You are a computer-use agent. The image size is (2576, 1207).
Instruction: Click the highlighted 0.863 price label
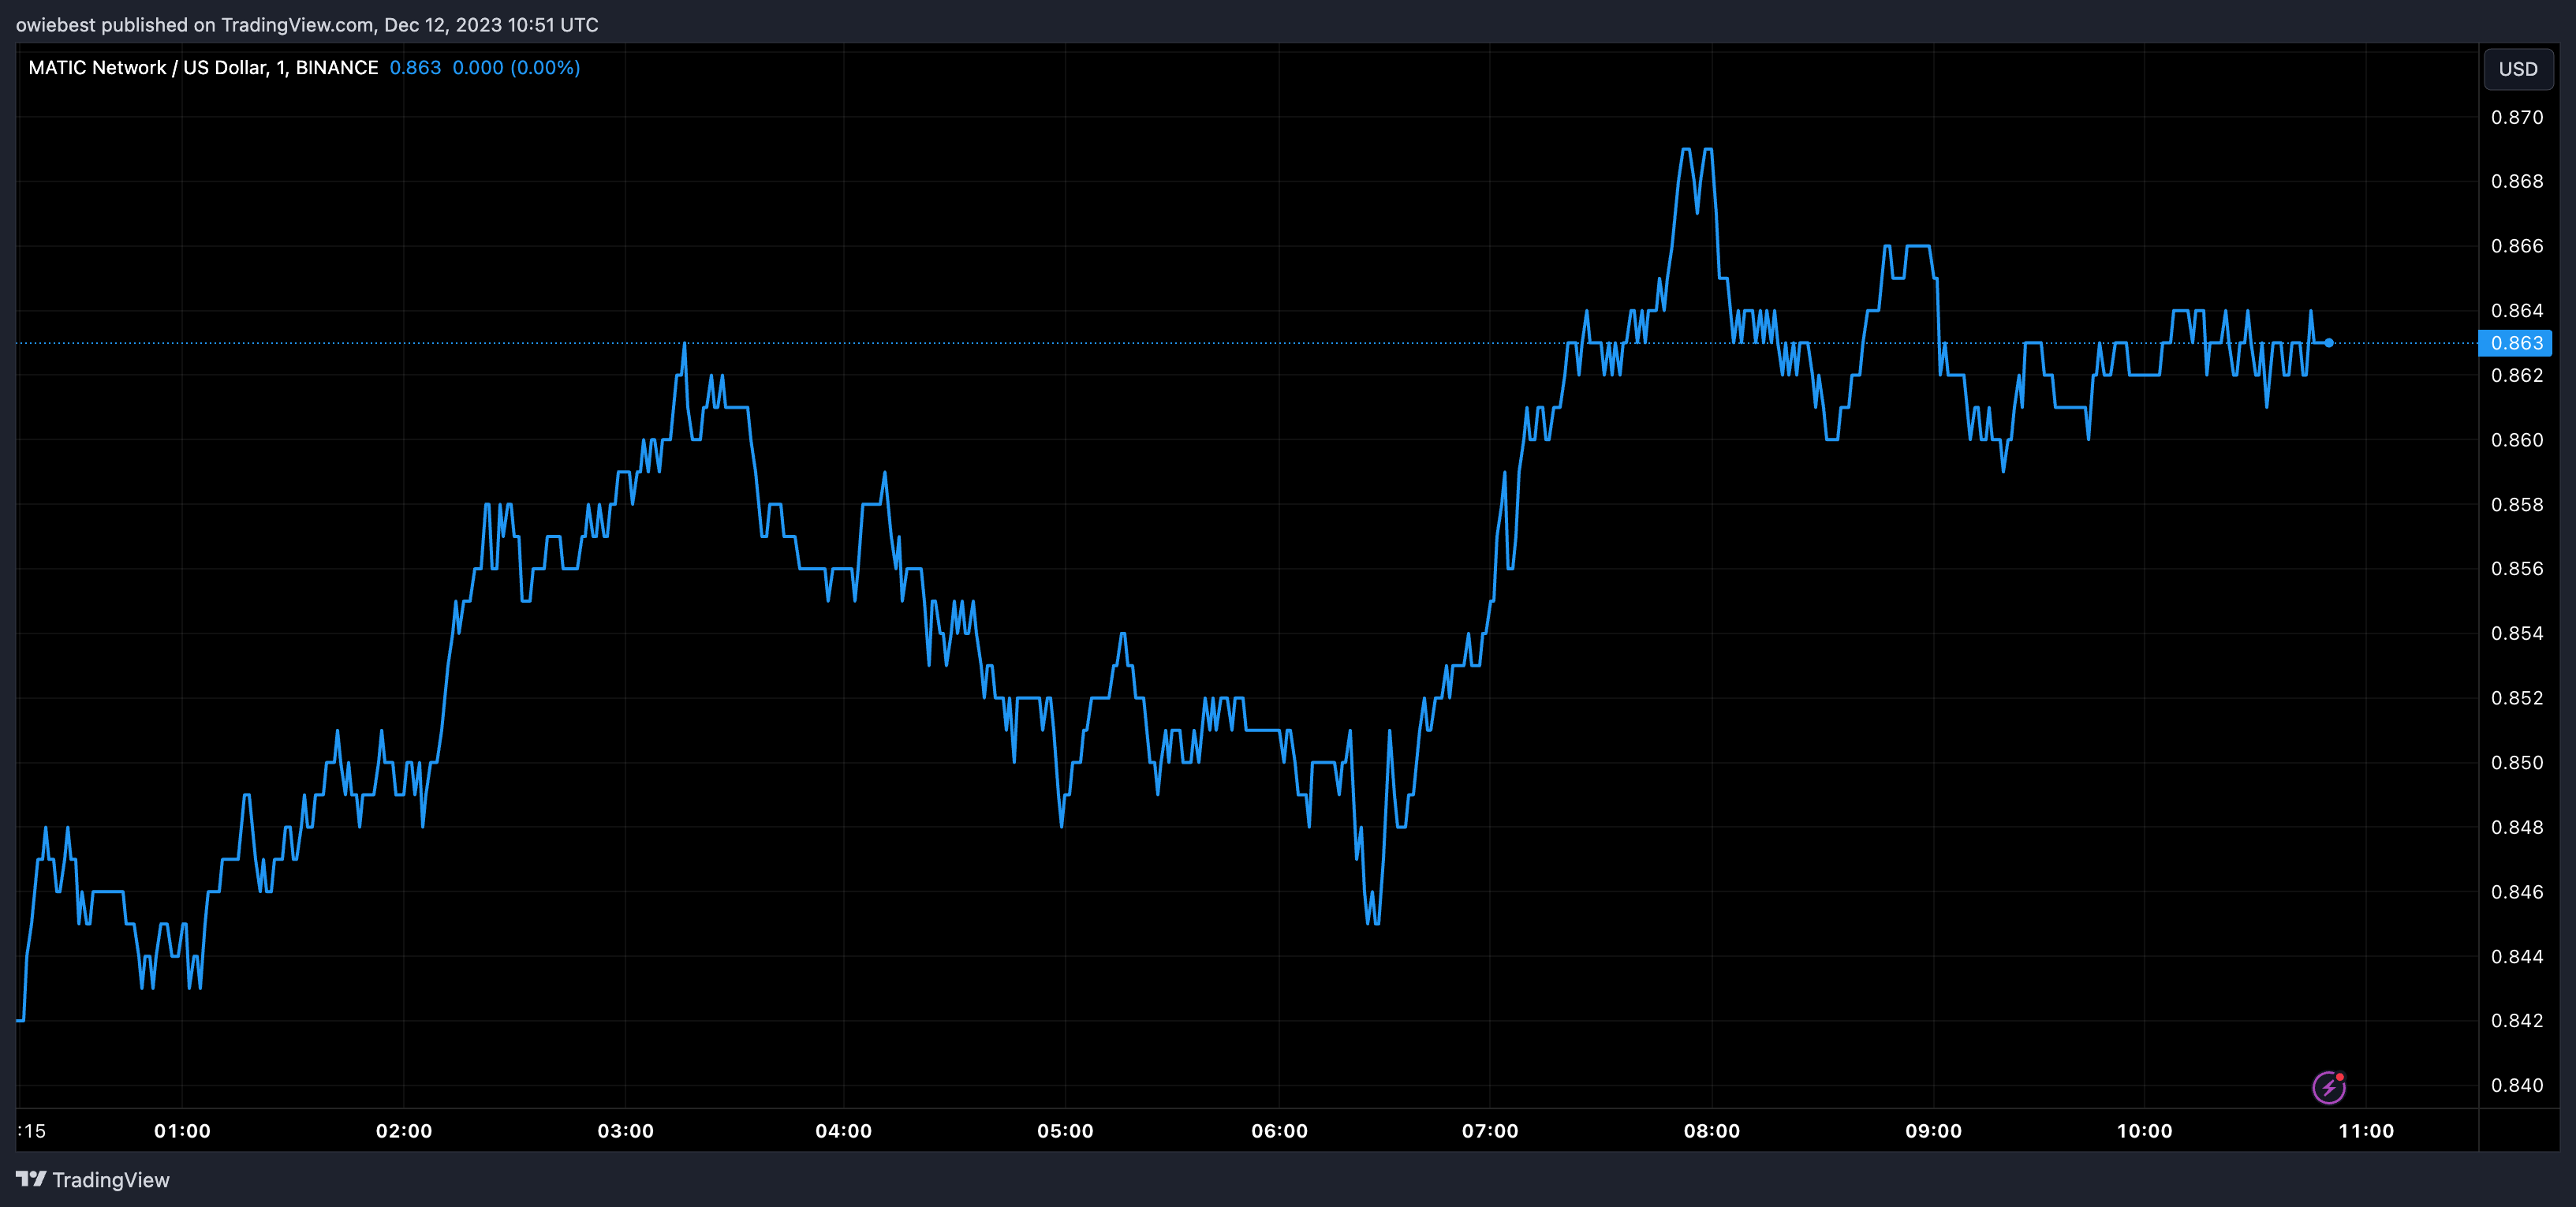2515,343
